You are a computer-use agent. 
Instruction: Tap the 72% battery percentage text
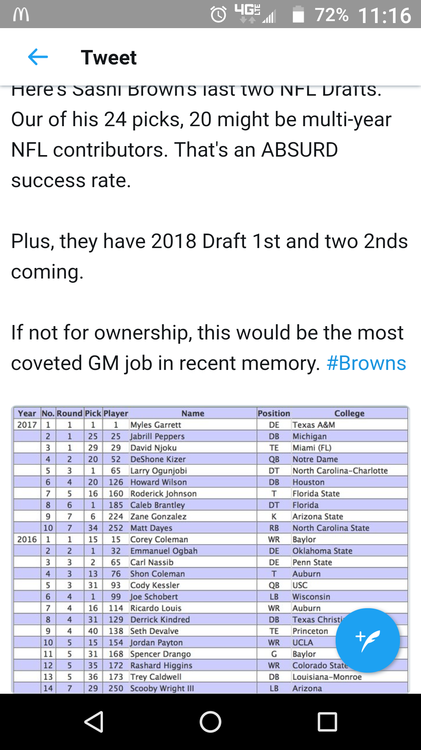pyautogui.click(x=332, y=15)
